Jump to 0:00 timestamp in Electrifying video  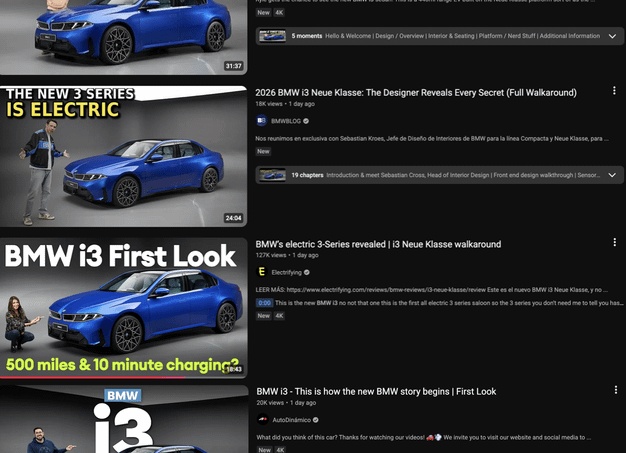coord(264,302)
